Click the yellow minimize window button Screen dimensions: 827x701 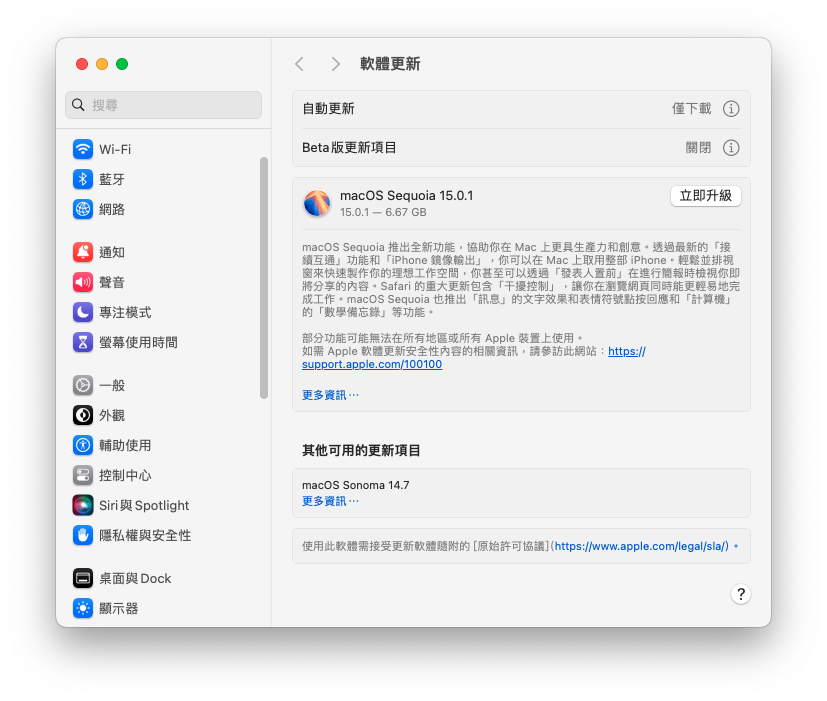click(102, 64)
